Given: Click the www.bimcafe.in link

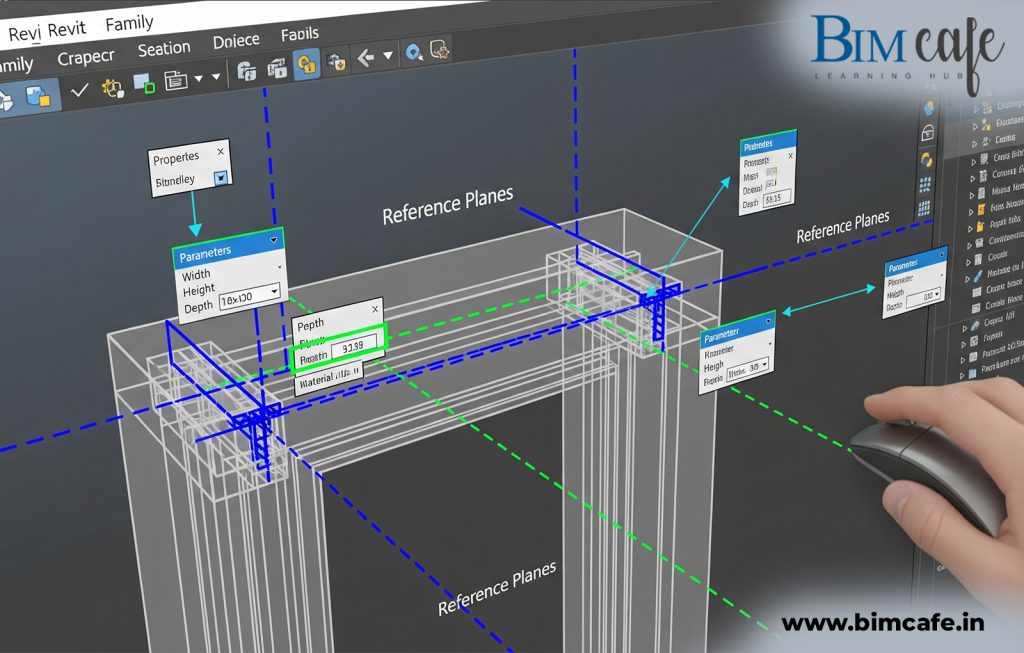Looking at the screenshot, I should (x=882, y=622).
